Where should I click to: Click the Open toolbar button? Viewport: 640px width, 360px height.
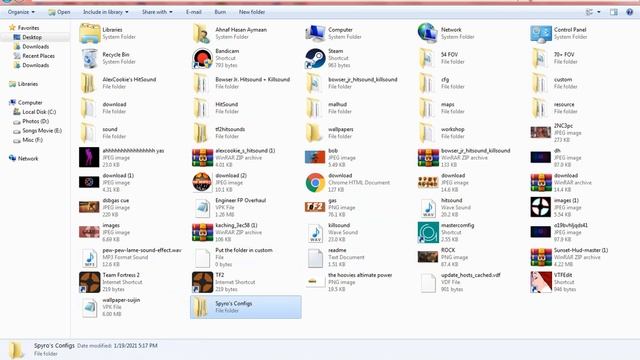[59, 12]
